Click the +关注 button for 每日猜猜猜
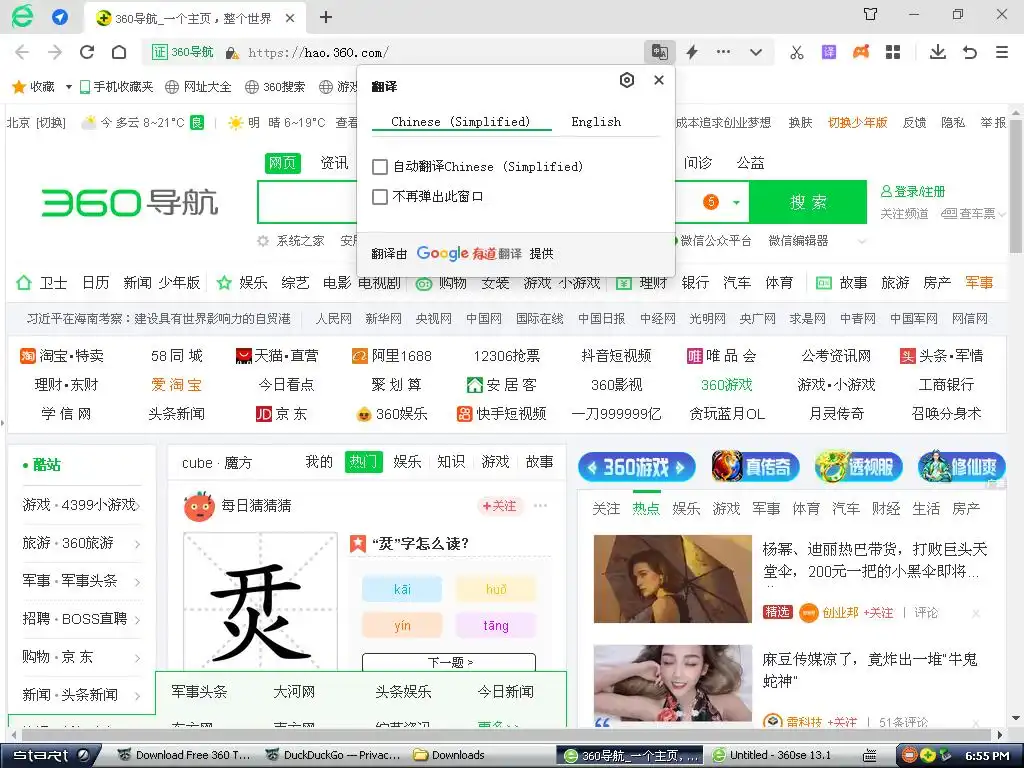Viewport: 1024px width, 768px height. coord(500,505)
